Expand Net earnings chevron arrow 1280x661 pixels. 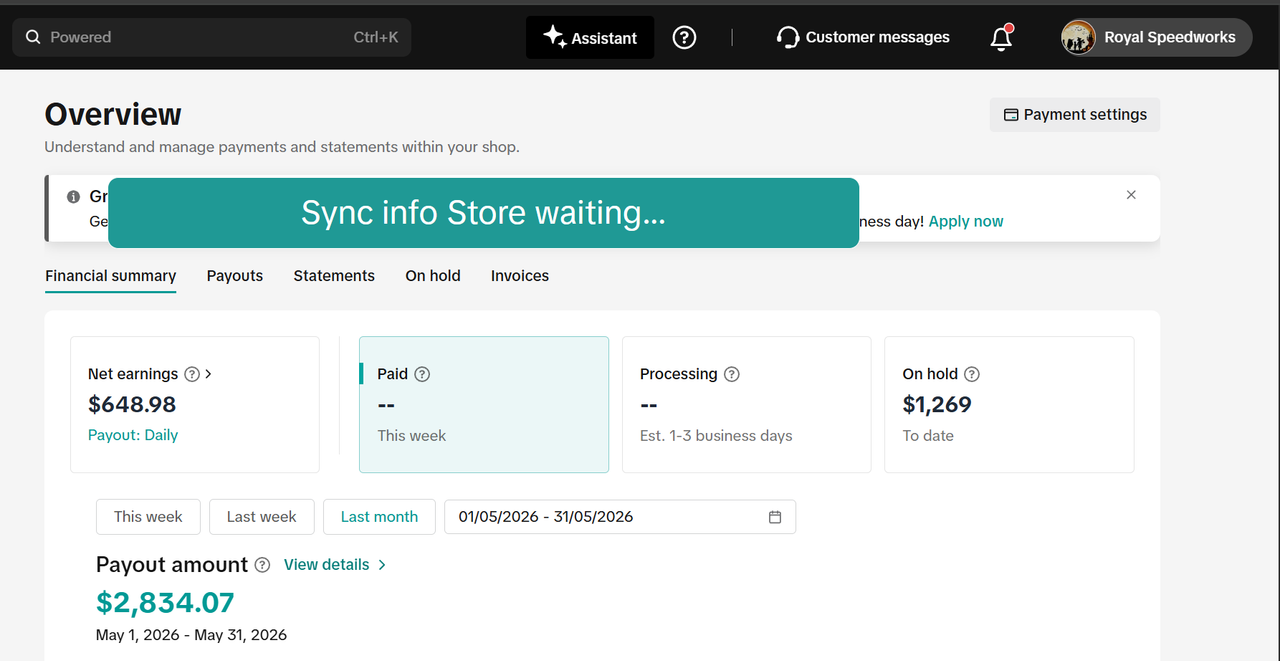click(208, 374)
